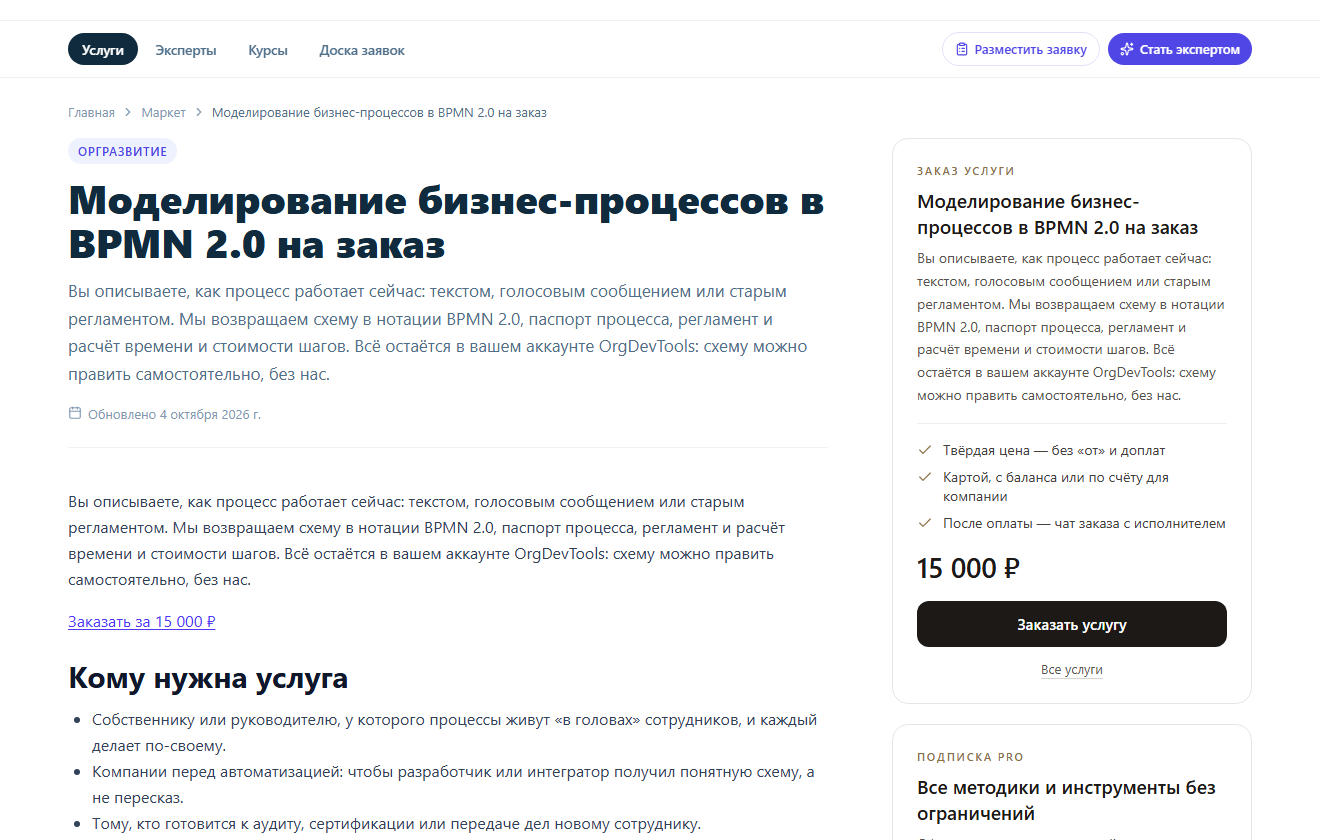Click the checkmark next to После оплаты
This screenshot has width=1320, height=840.
(924, 523)
